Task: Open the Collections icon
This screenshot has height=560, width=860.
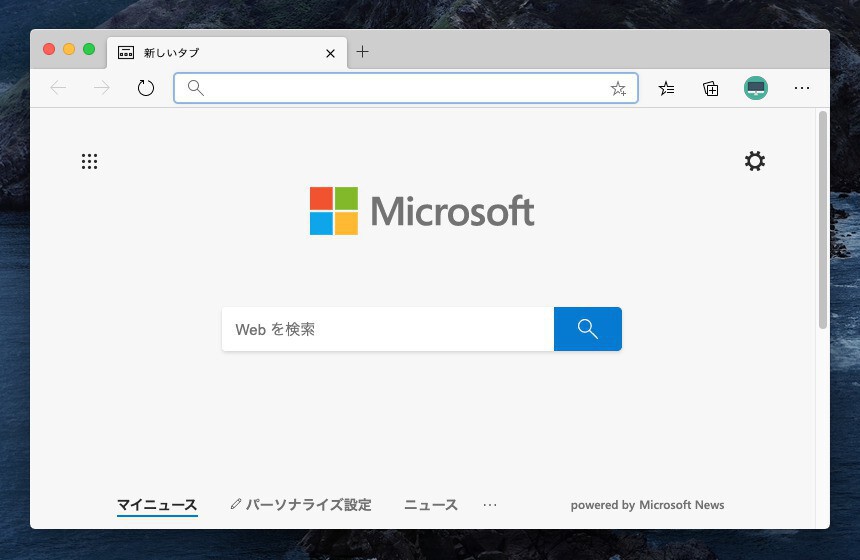Action: point(711,88)
